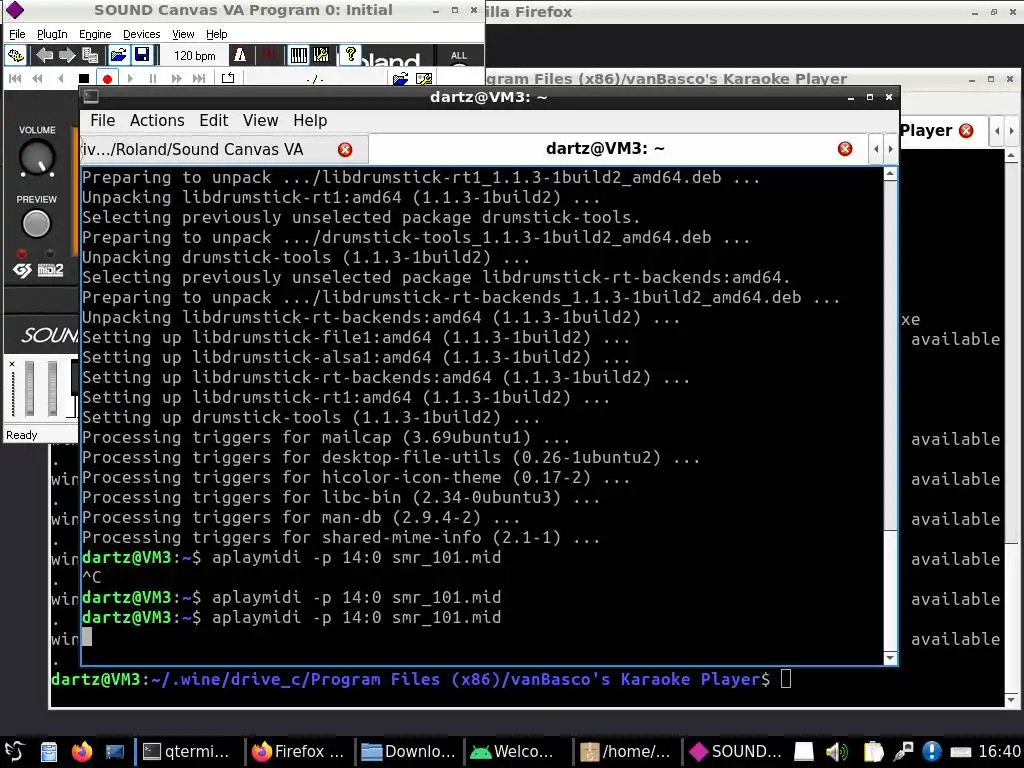Image resolution: width=1024 pixels, height=768 pixels.
Task: Click the front terminal scrollbar up arrow
Action: [889, 174]
